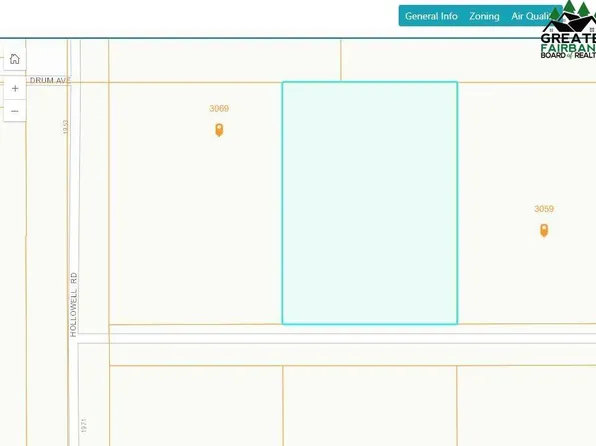The width and height of the screenshot is (596, 446).
Task: Click the 1971 label along Hollowell Rd
Action: [x=84, y=425]
